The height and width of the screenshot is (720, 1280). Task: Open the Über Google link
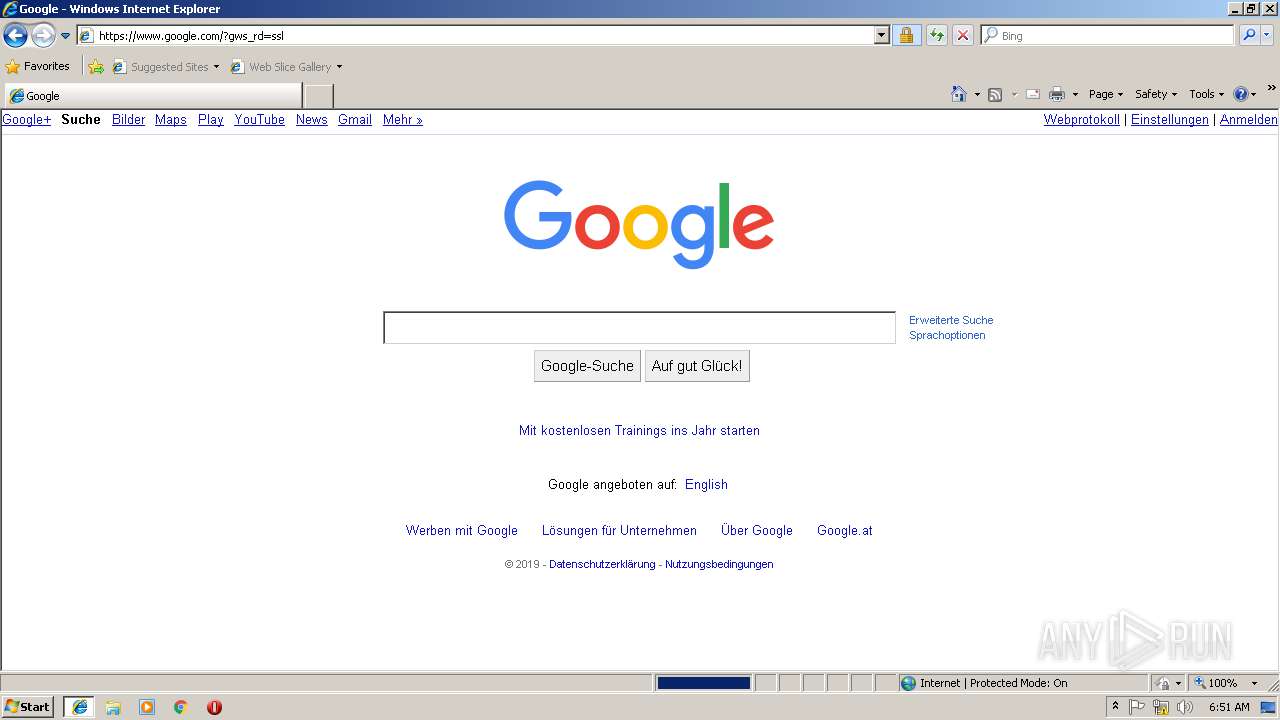pos(757,531)
